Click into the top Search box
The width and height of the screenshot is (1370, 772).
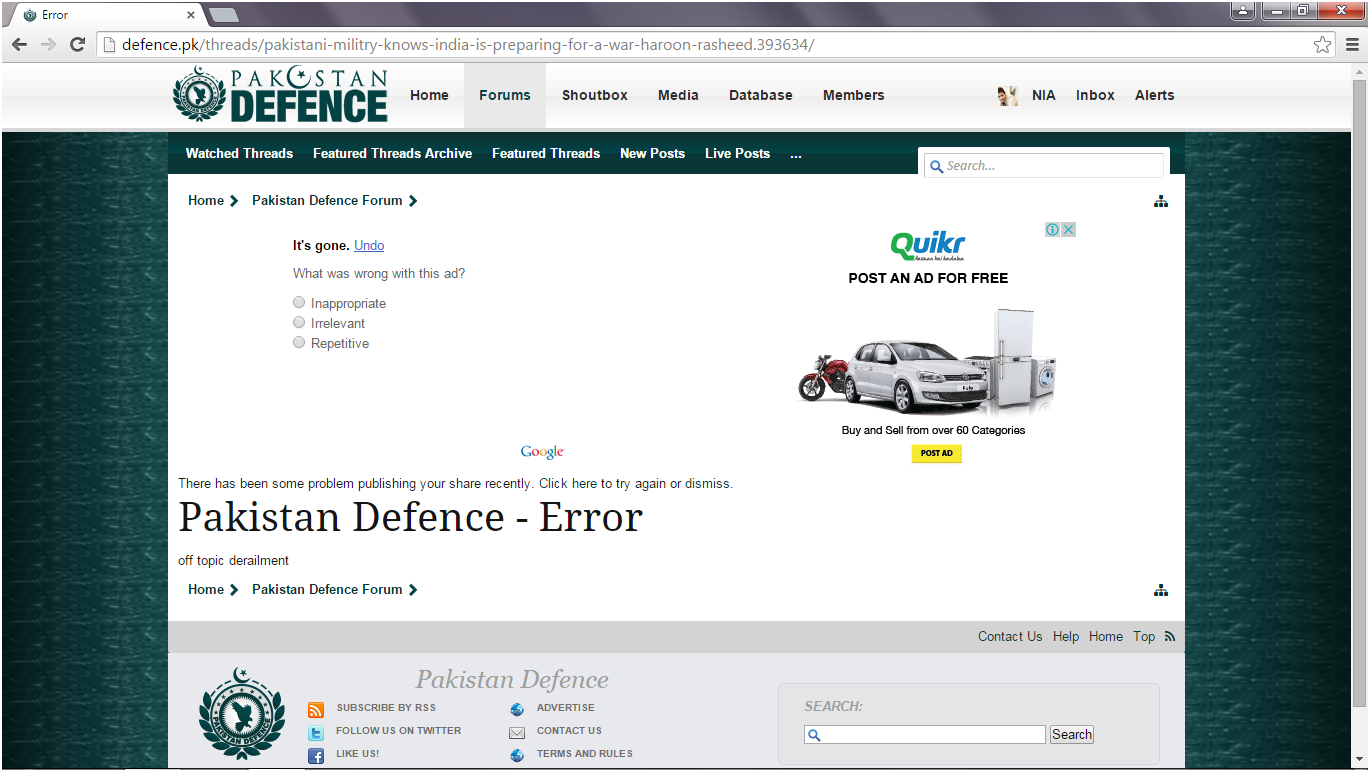1044,166
